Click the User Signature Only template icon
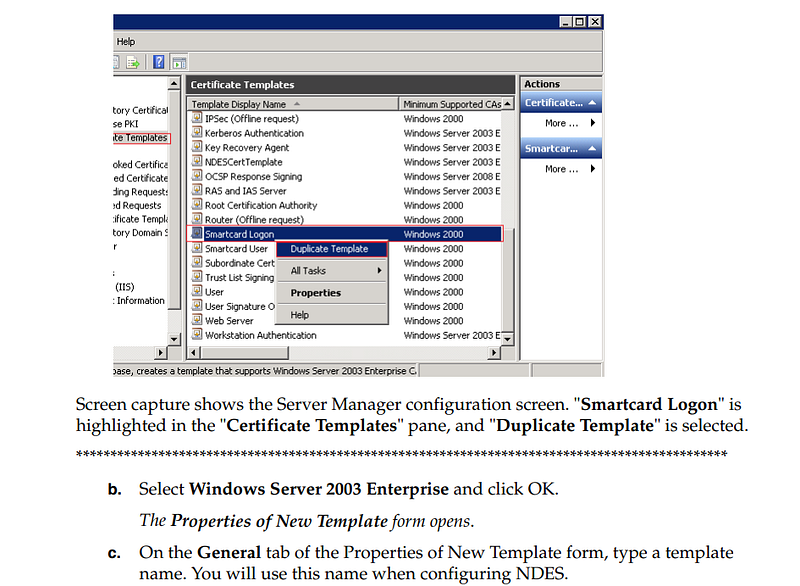This screenshot has width=800, height=586. (x=197, y=305)
